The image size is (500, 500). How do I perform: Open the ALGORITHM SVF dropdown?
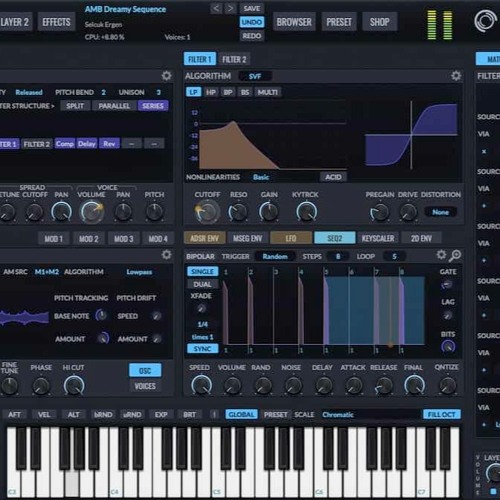point(255,76)
